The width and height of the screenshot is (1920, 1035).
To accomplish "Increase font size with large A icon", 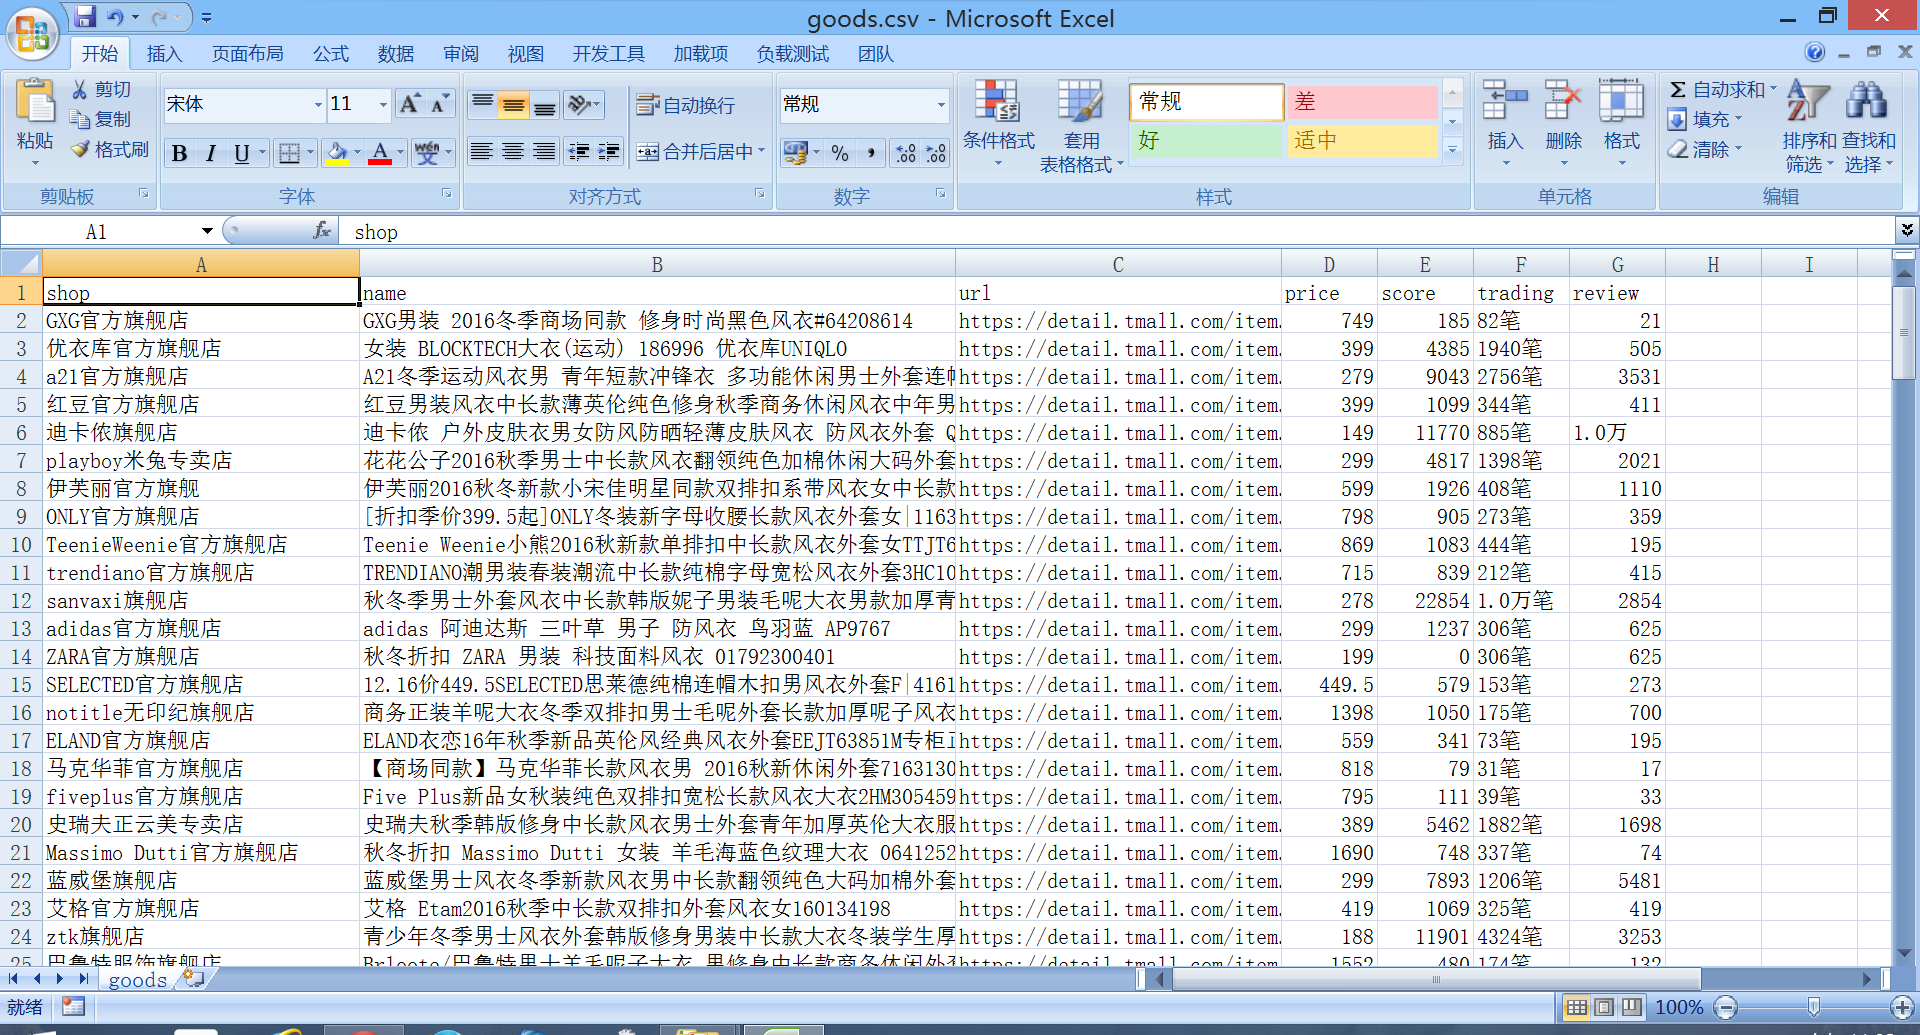I will 409,104.
